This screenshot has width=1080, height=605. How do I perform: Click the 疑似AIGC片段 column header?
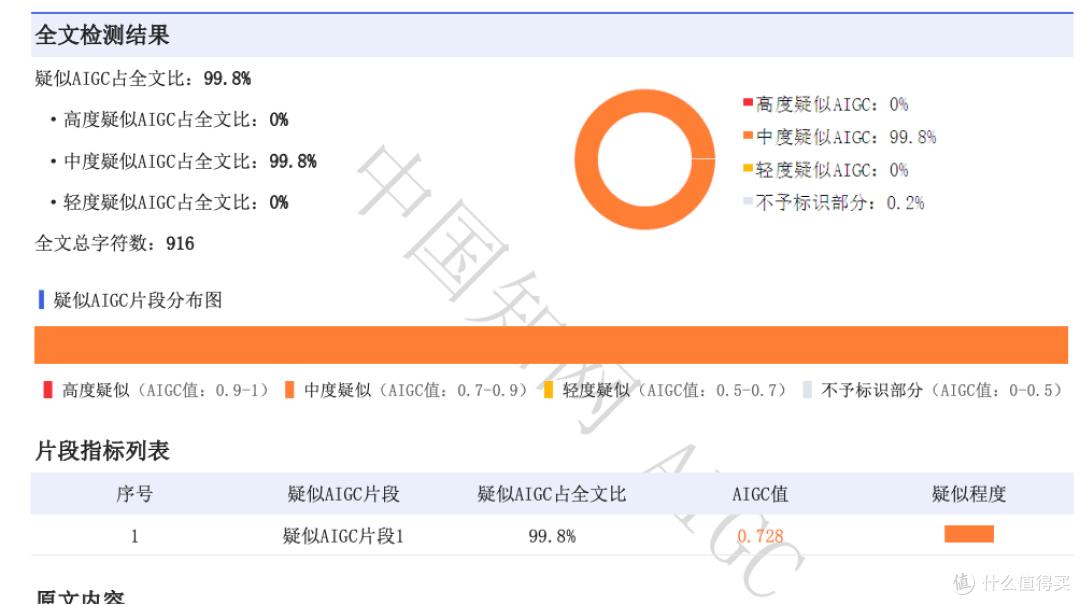pos(343,494)
